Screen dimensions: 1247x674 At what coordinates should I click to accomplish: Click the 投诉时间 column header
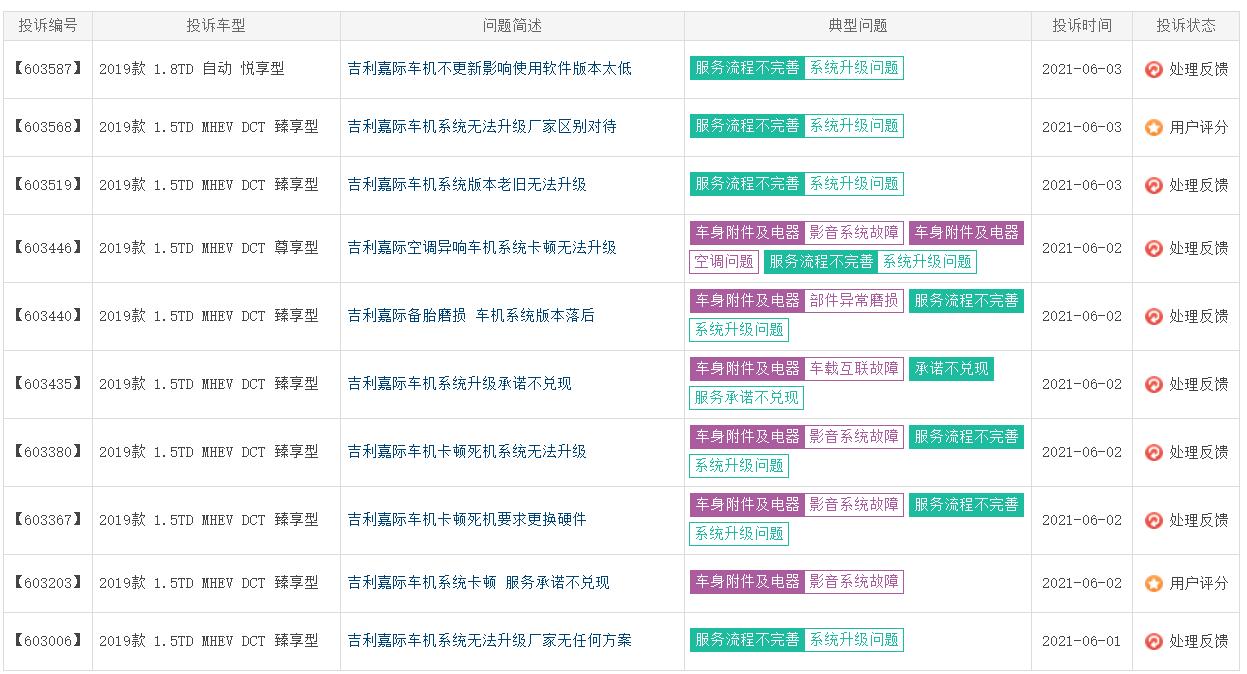pos(1081,26)
